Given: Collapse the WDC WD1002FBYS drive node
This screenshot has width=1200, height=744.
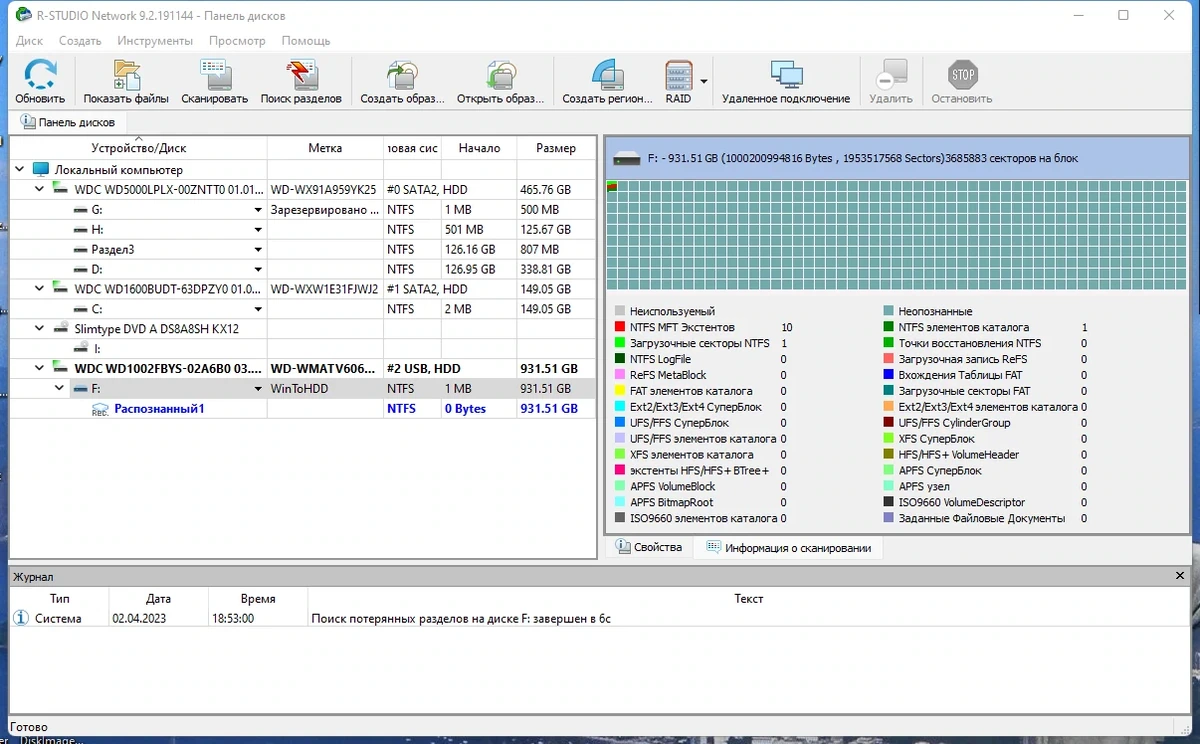Looking at the screenshot, I should coord(40,368).
